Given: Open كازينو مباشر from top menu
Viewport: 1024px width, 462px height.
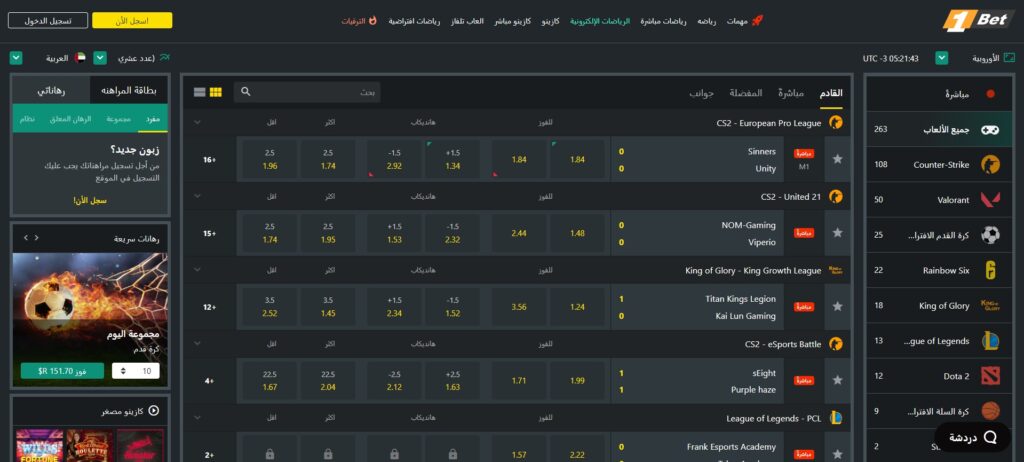Looking at the screenshot, I should (512, 21).
